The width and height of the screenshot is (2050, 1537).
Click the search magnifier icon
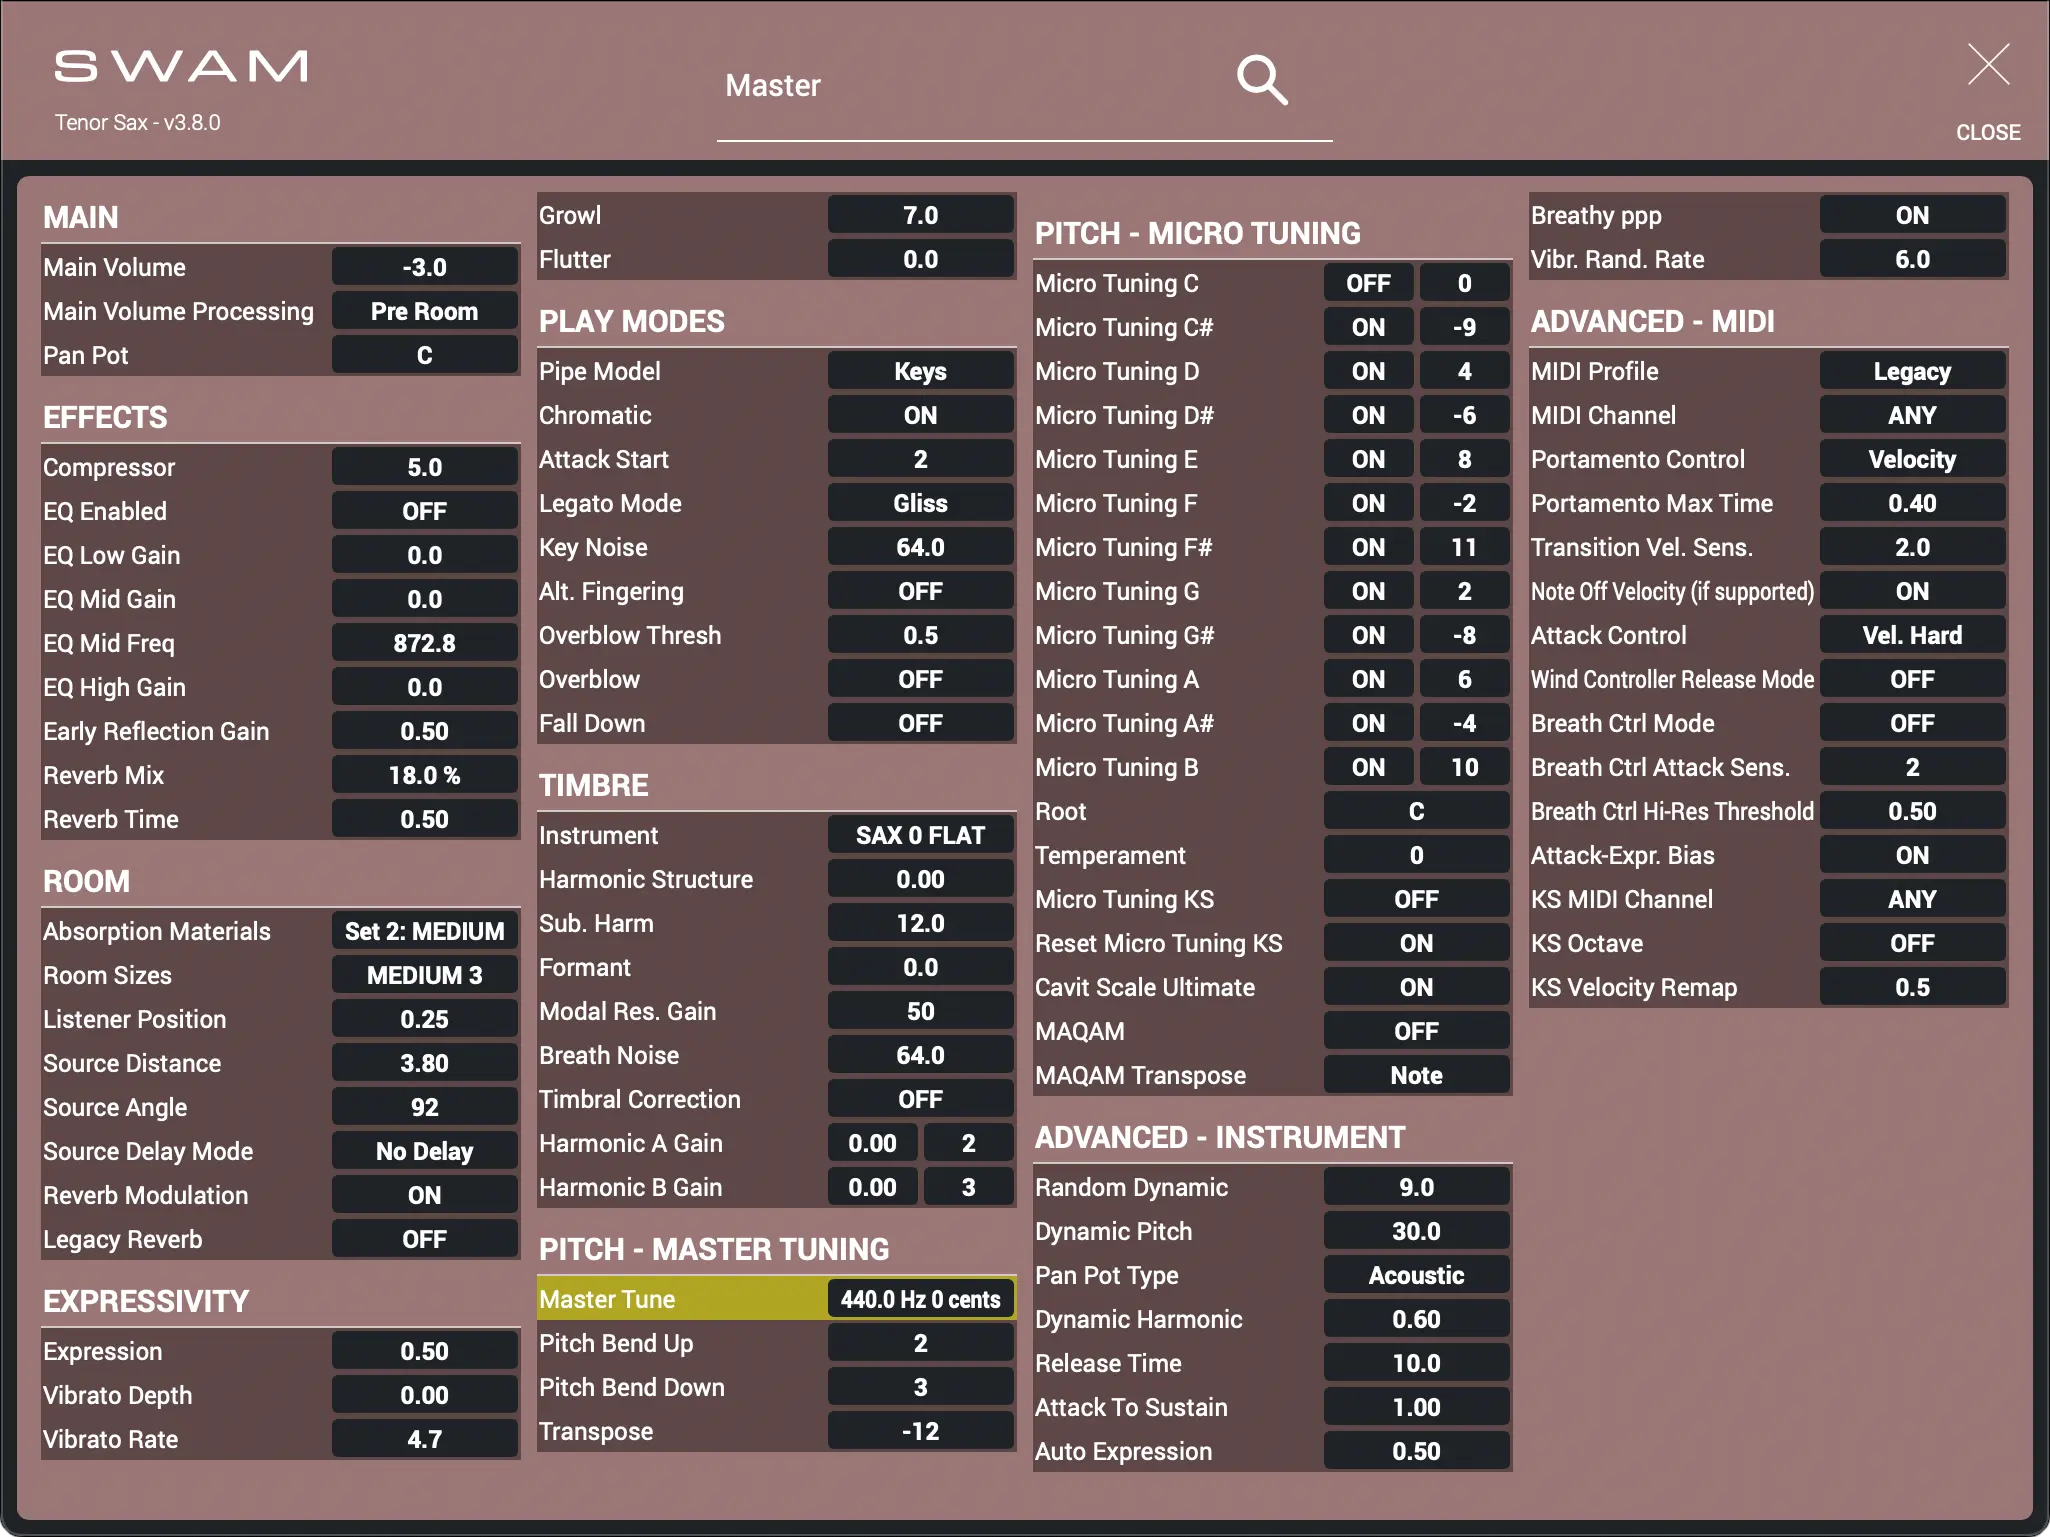click(x=1261, y=80)
